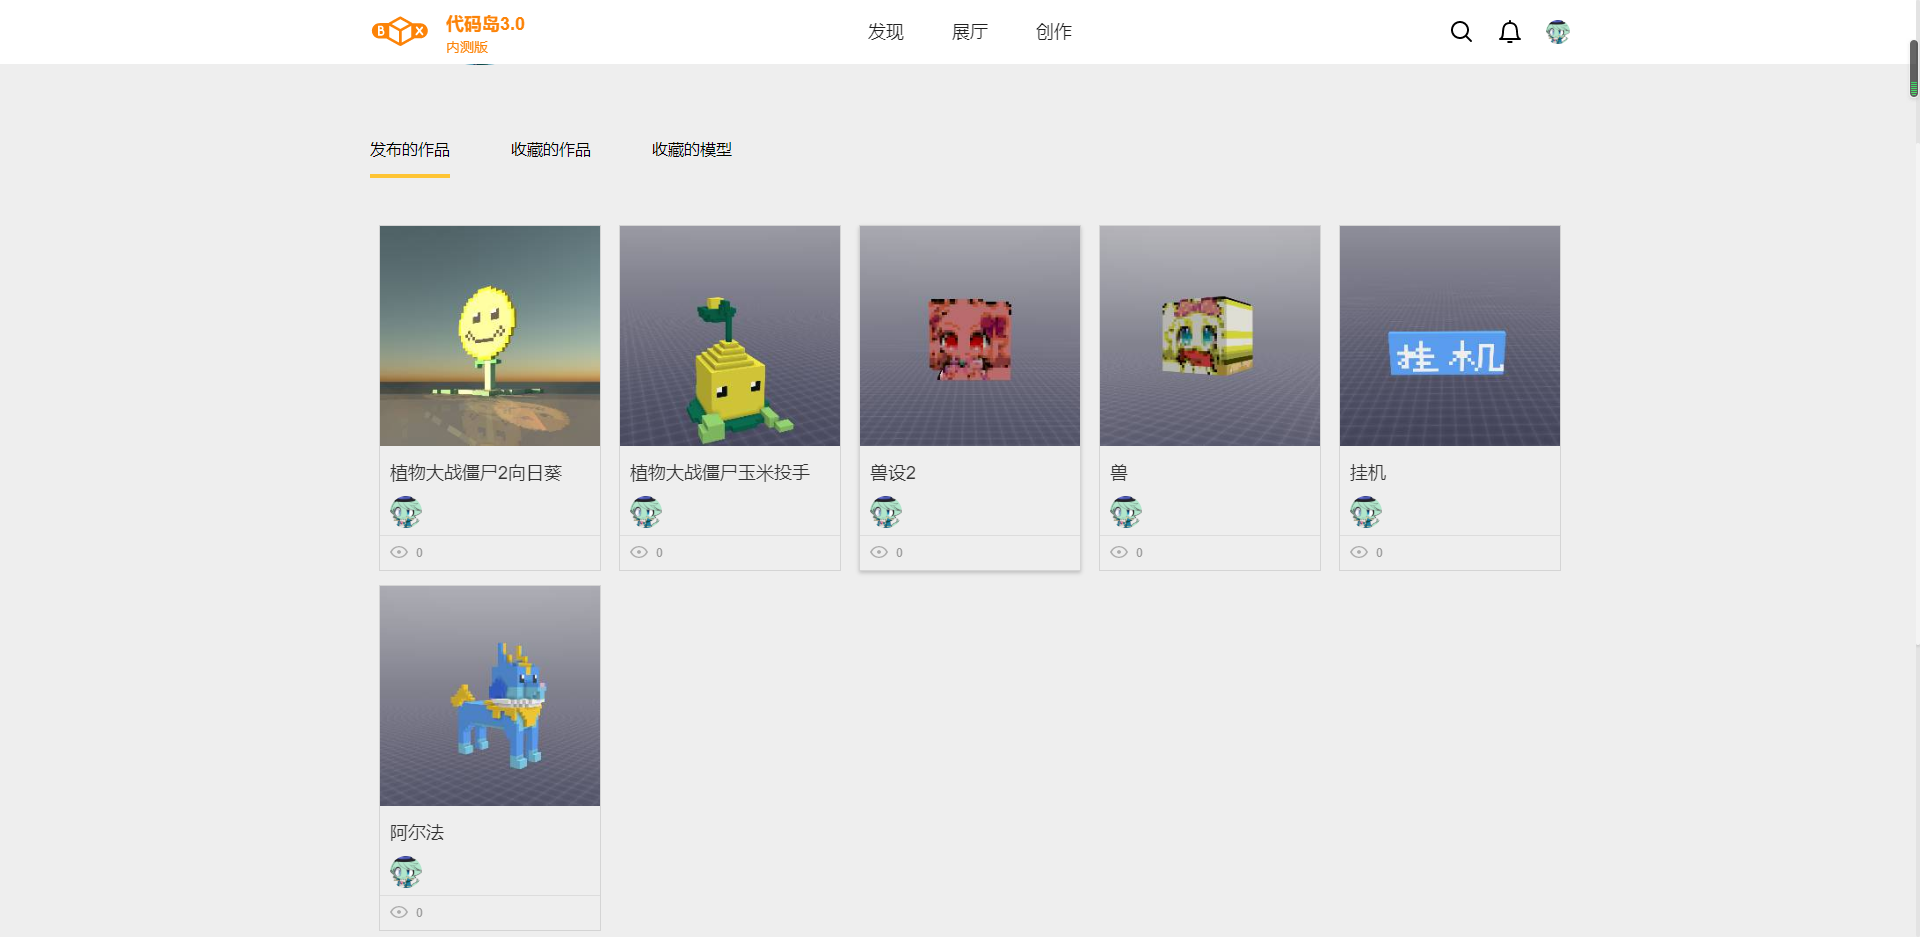The image size is (1920, 937).
Task: Click the view-count eye icon on 阿尔法
Action: (399, 912)
